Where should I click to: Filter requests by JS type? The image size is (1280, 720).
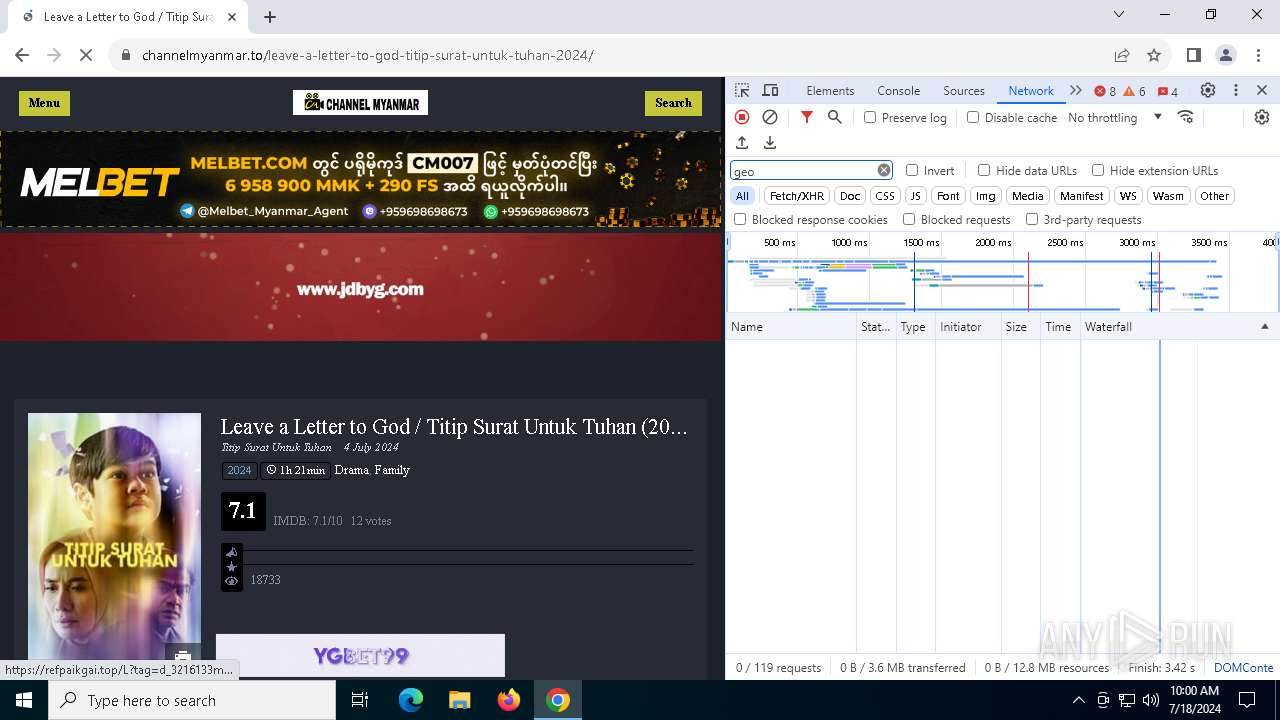tap(916, 196)
